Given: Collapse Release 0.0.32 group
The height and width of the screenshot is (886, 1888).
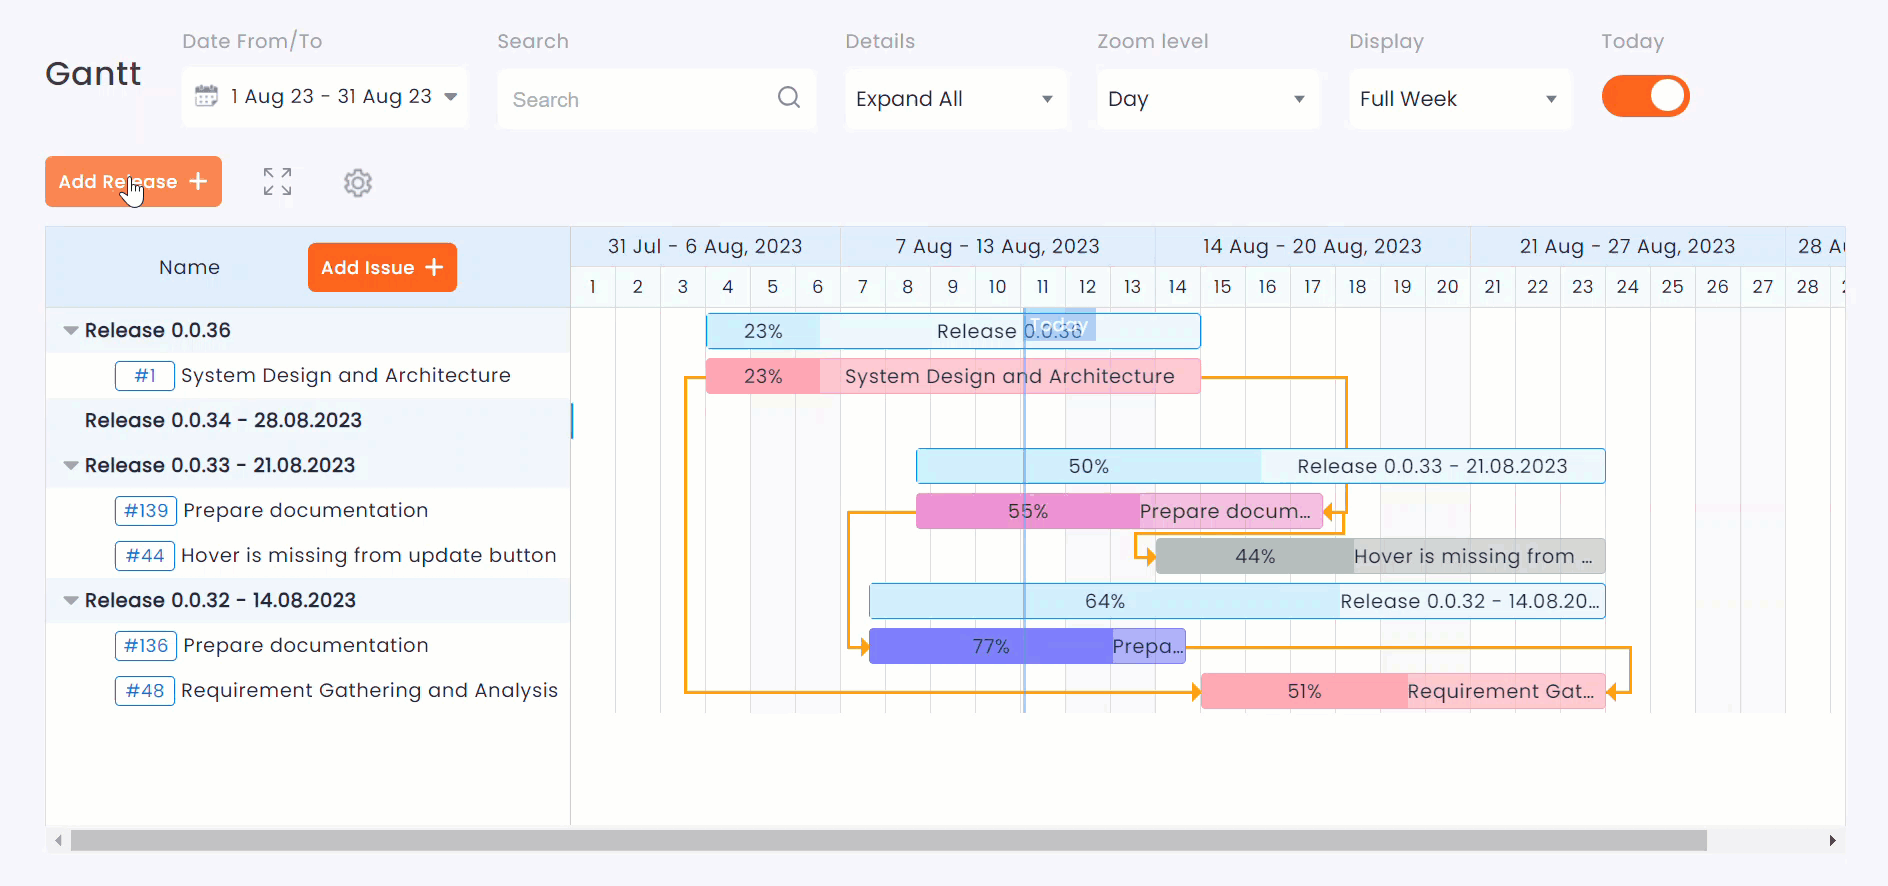Looking at the screenshot, I should [x=71, y=601].
